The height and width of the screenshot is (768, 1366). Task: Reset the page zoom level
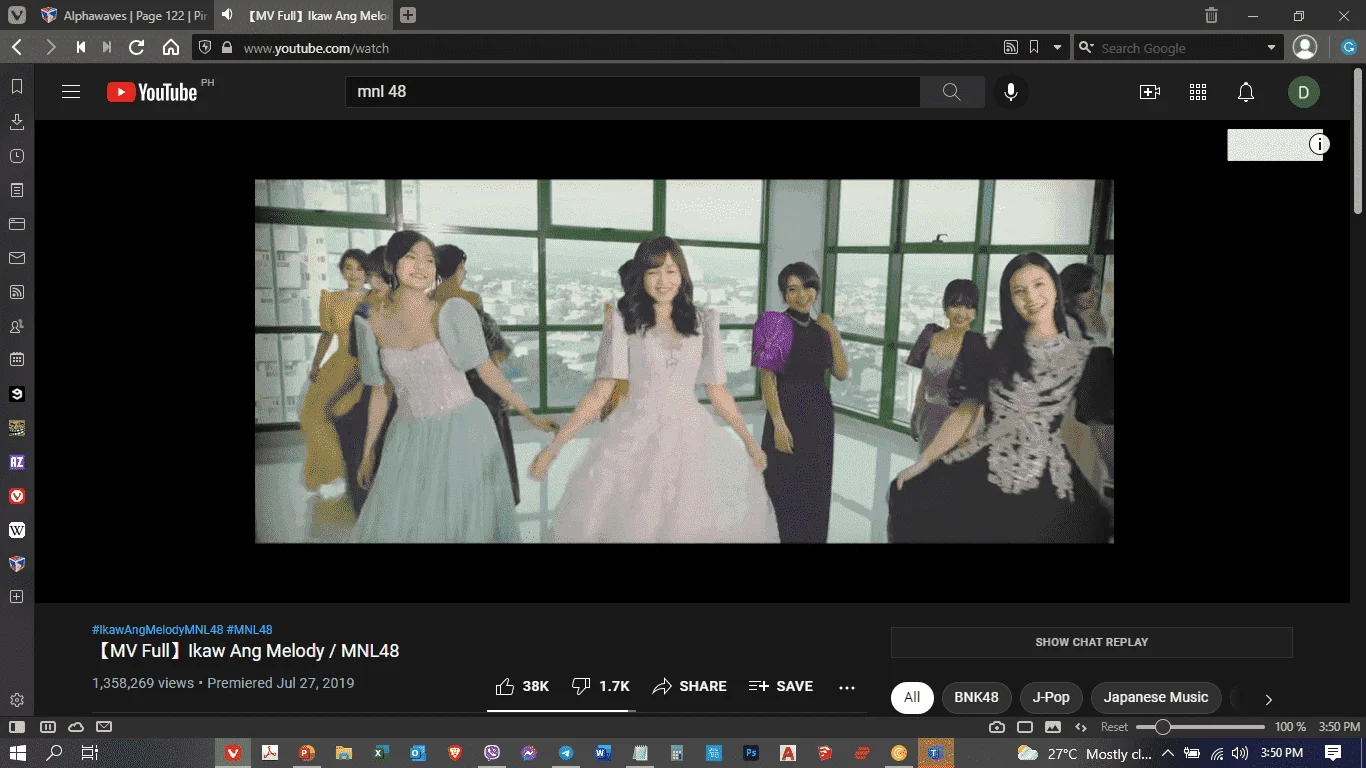click(1114, 727)
